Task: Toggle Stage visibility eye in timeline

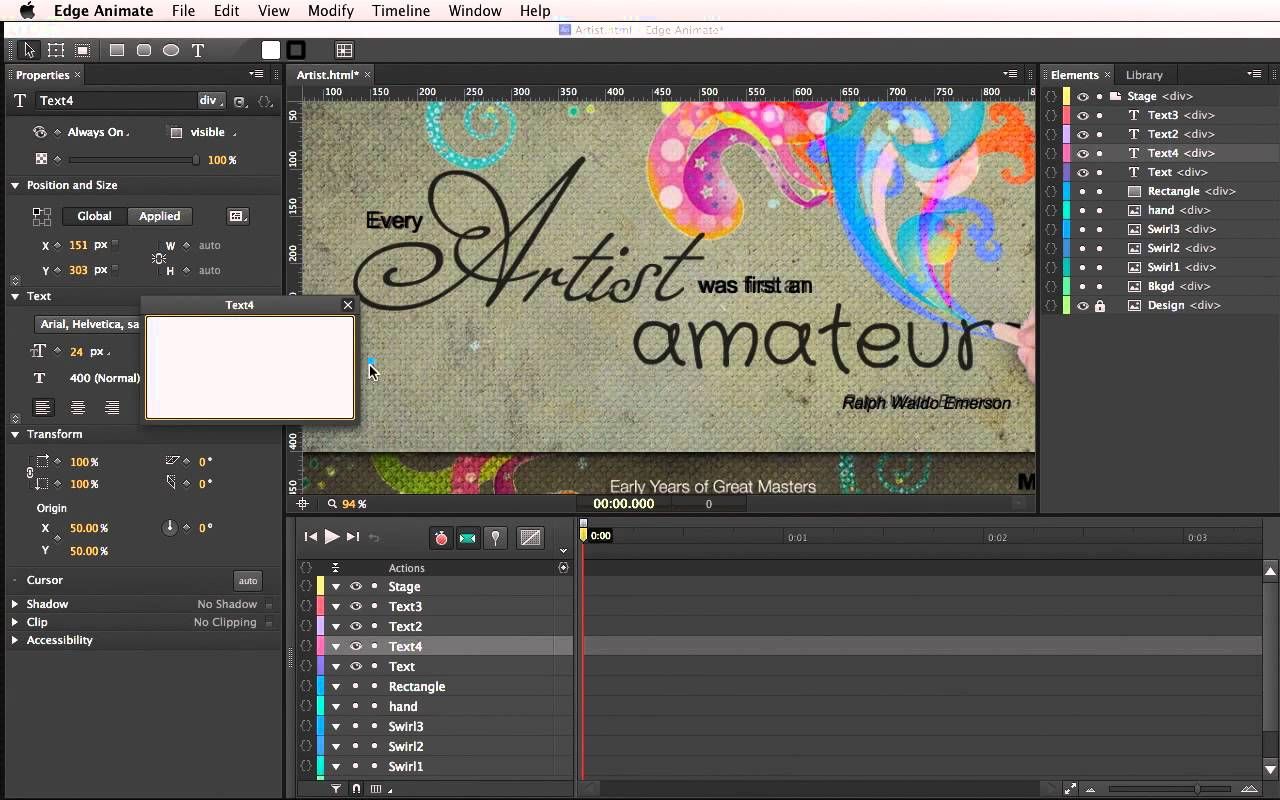Action: coord(355,587)
